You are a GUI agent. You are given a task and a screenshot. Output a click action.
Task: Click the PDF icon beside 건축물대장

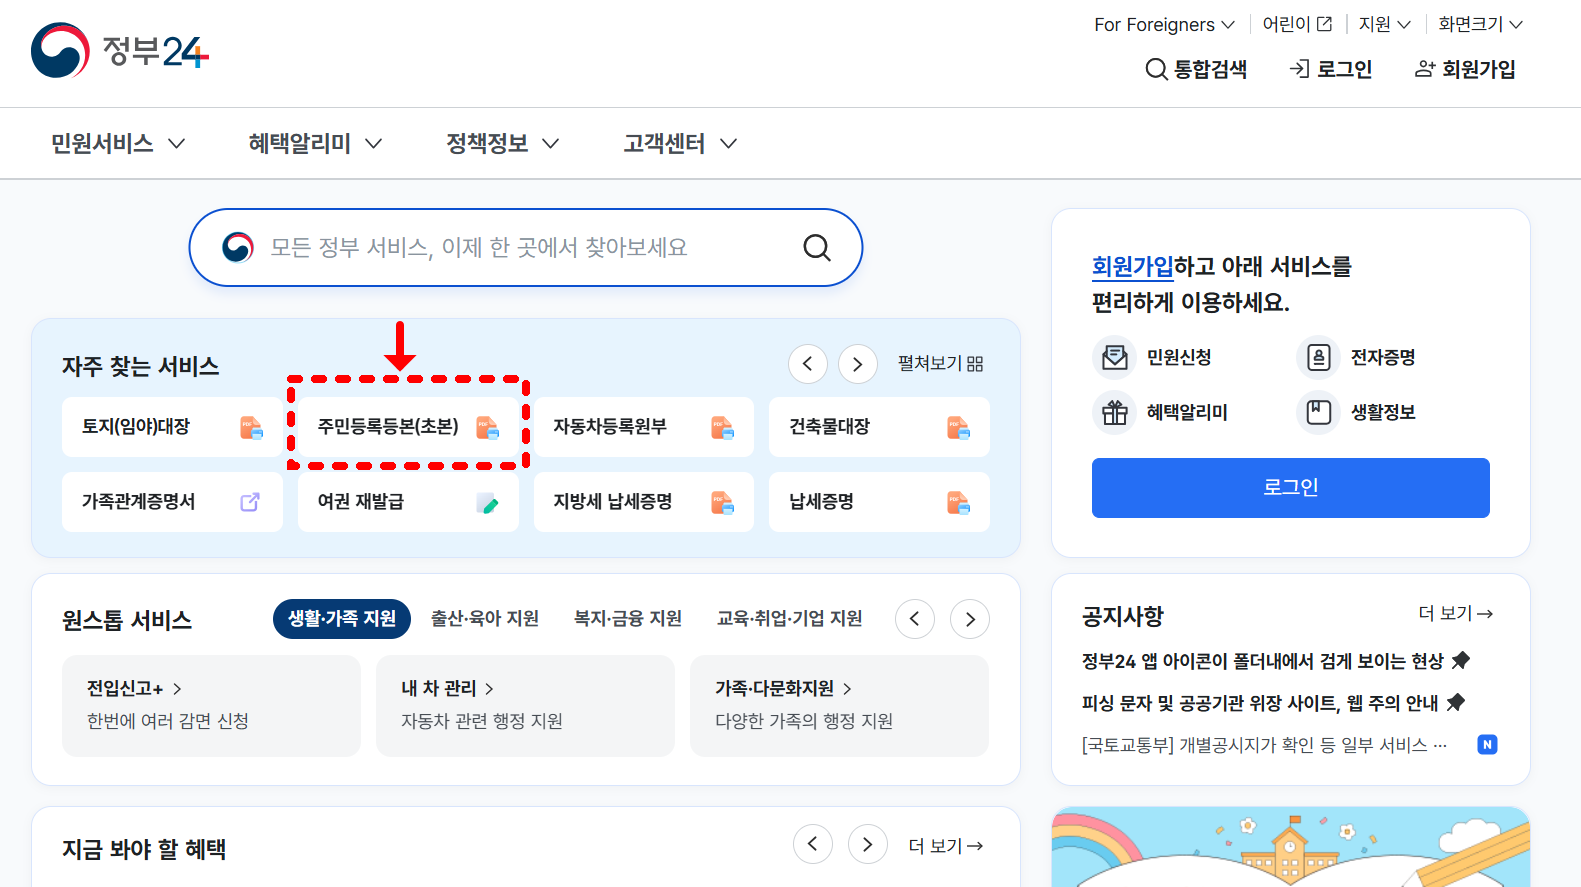[x=958, y=427]
